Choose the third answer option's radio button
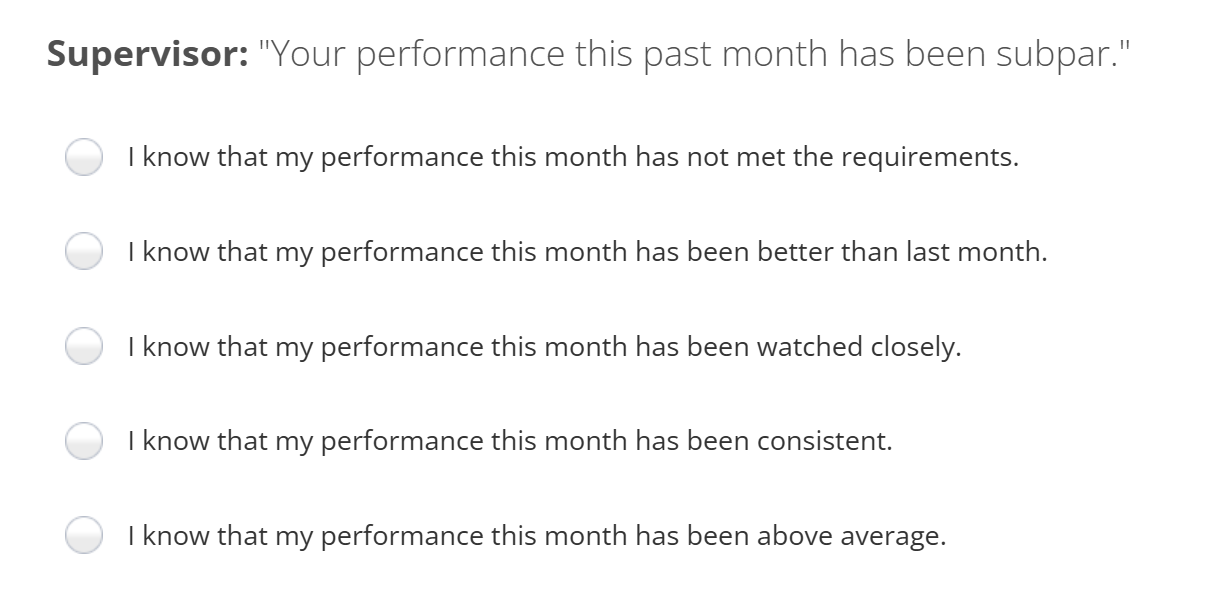The width and height of the screenshot is (1217, 612). tap(83, 347)
